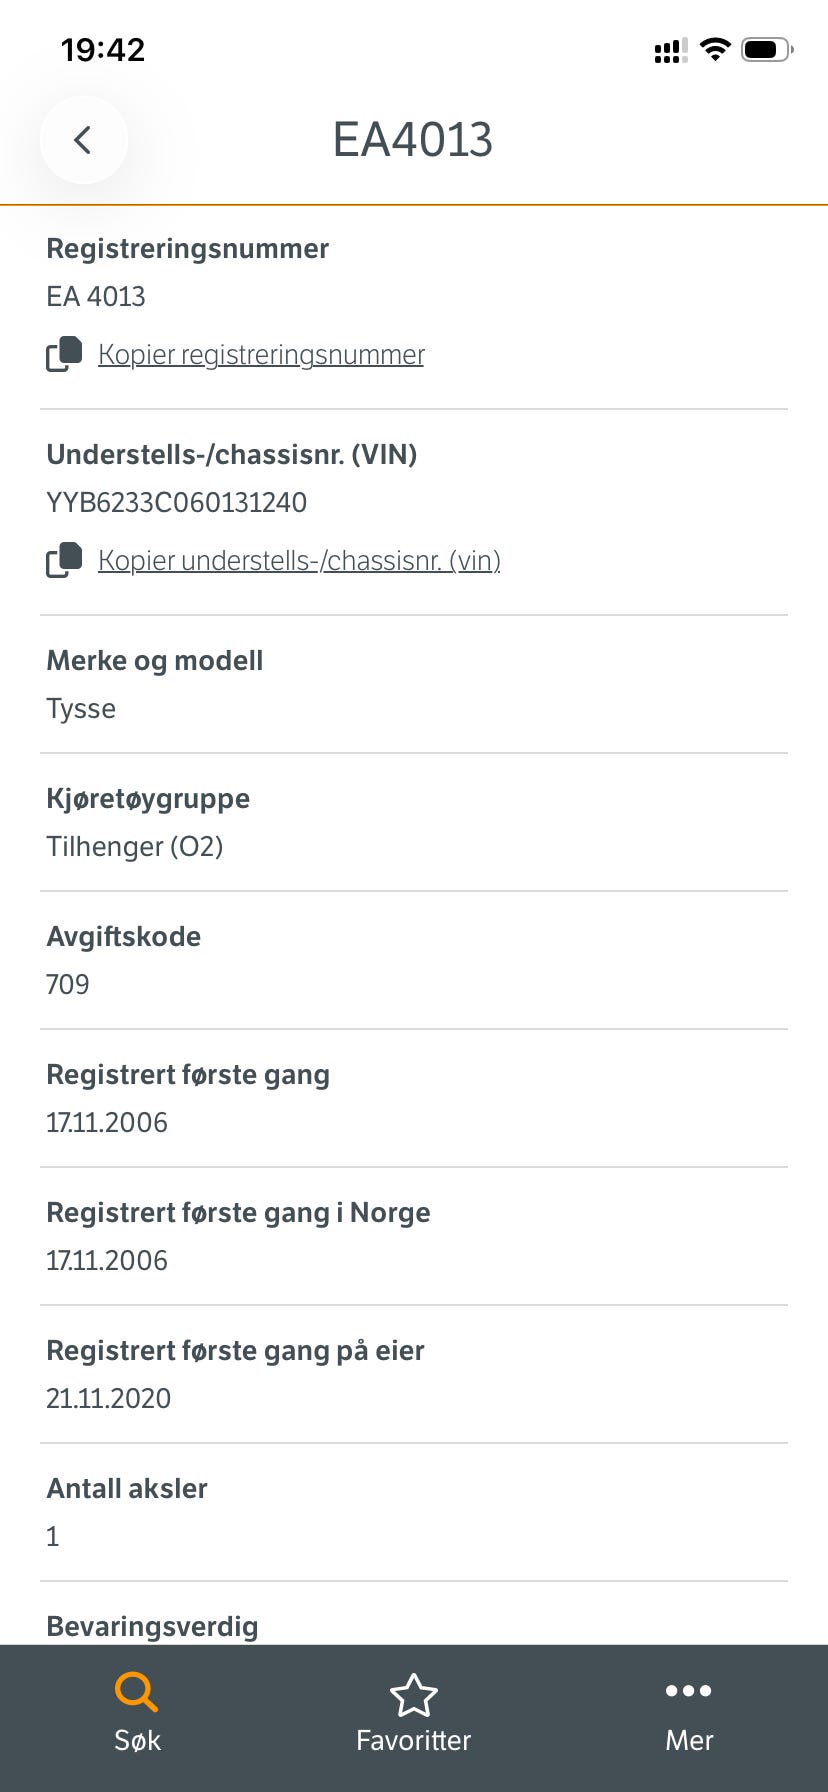Tap the Kjøretøygruppe value Tilhenger (O2)

(135, 847)
